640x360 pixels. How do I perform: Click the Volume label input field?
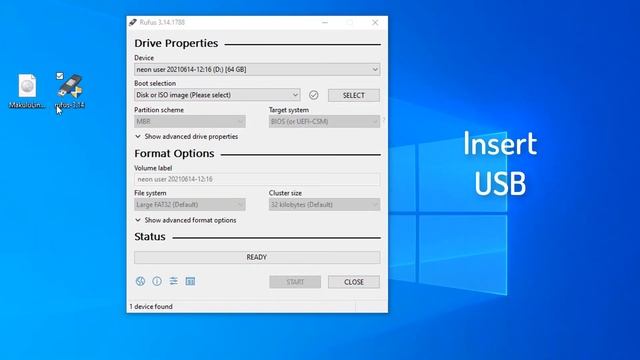tap(257, 179)
